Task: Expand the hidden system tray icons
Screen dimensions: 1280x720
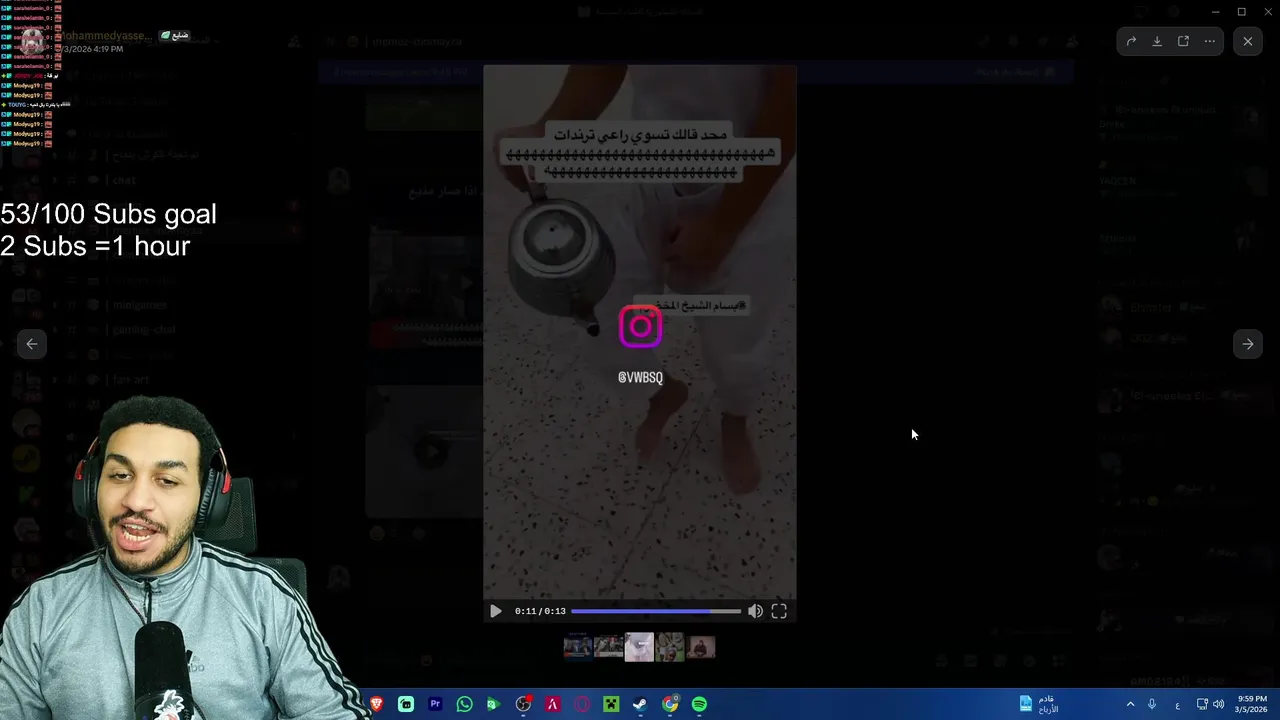Action: point(1131,704)
